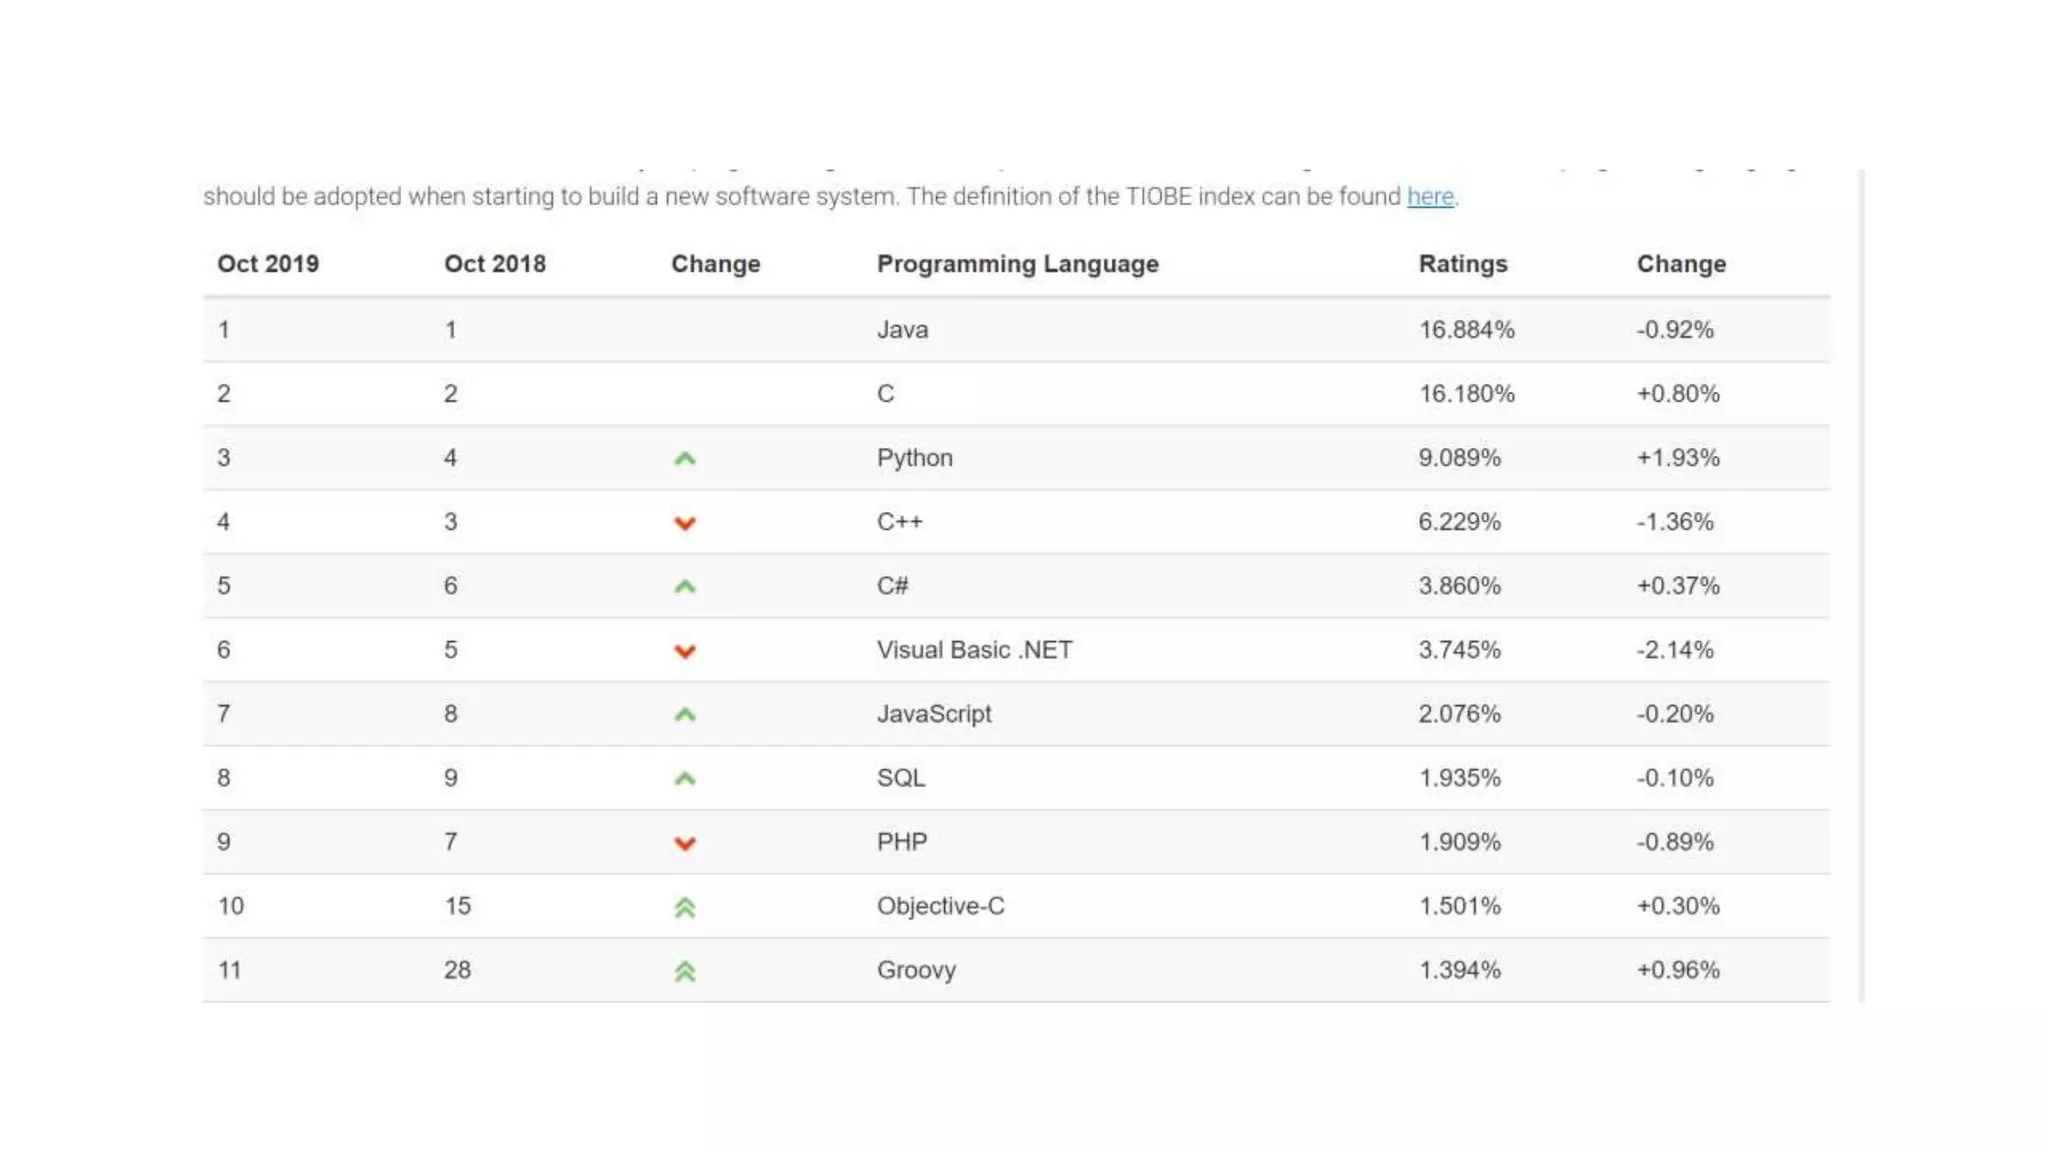2048x1152 pixels.
Task: Click the Programming Language column header
Action: click(1017, 264)
